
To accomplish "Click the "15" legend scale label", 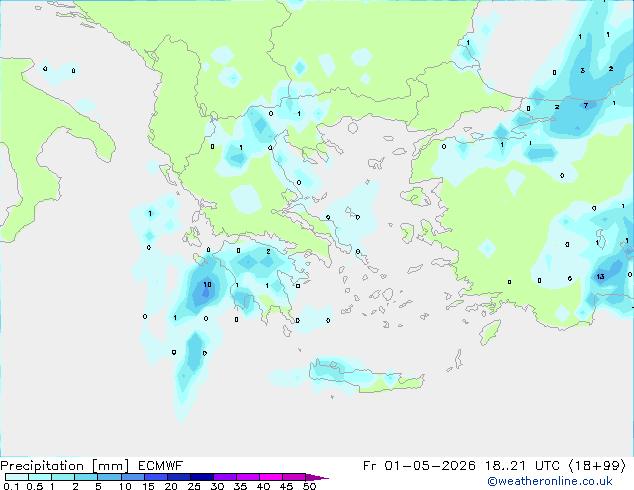I will click(148, 486).
